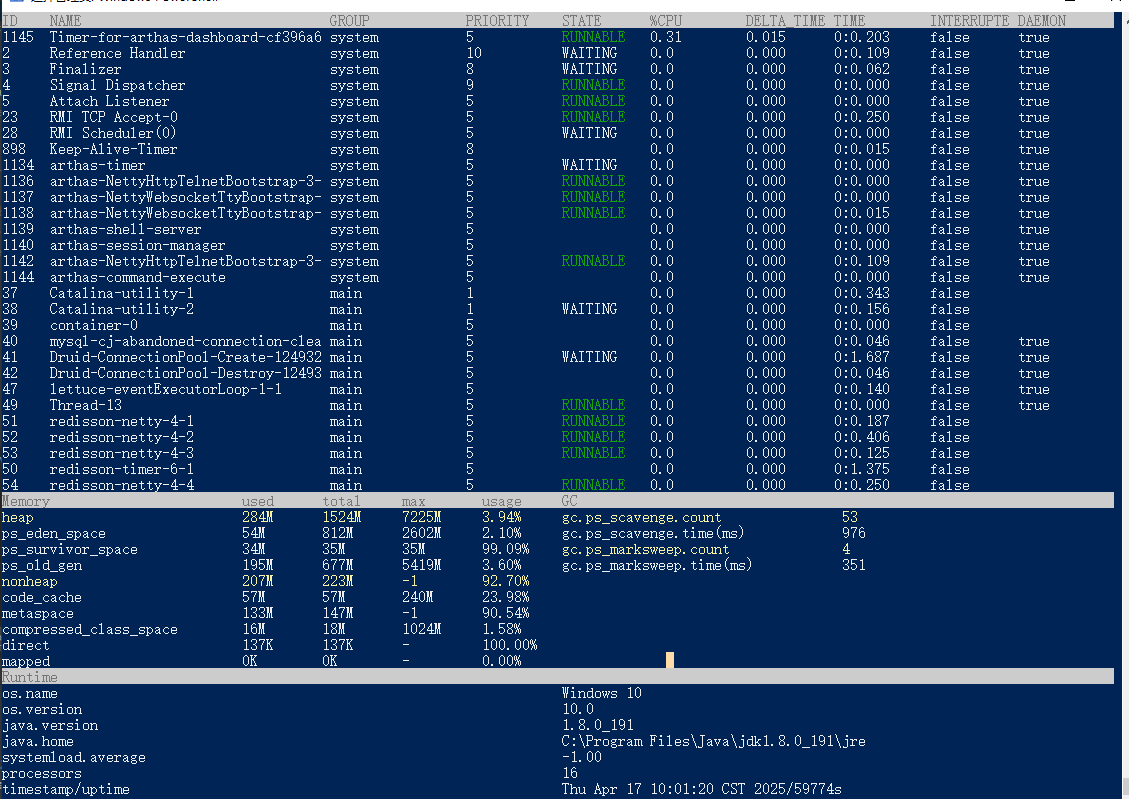This screenshot has width=1129, height=799.
Task: Click the code_cache row label
Action: (42, 597)
